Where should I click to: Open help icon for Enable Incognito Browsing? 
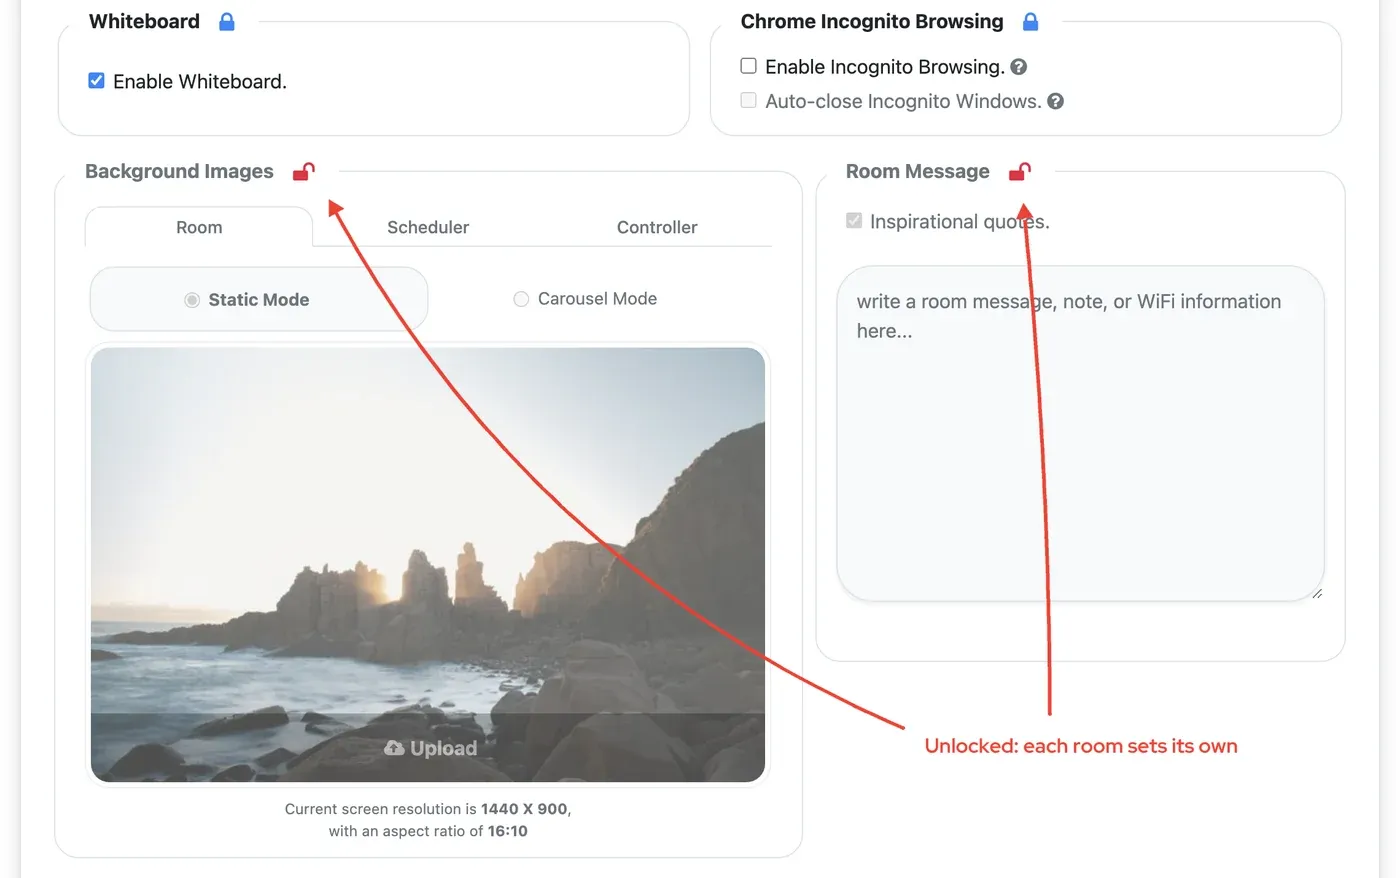1019,67
